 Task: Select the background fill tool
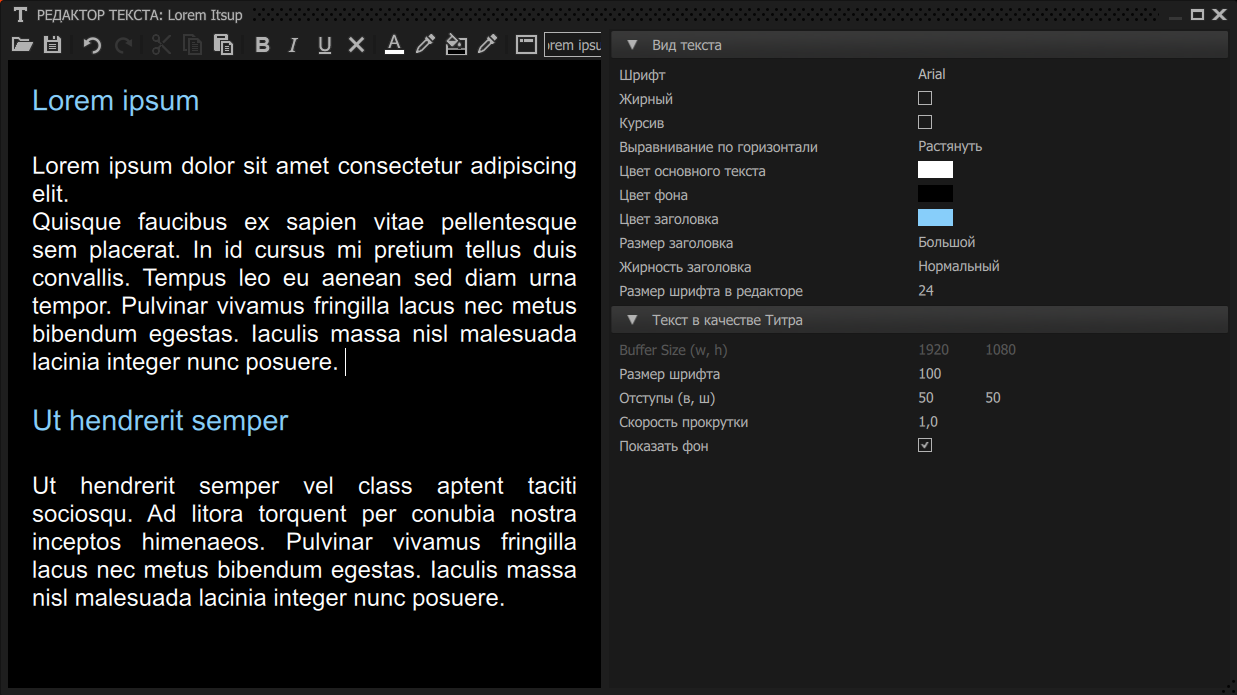tap(456, 44)
